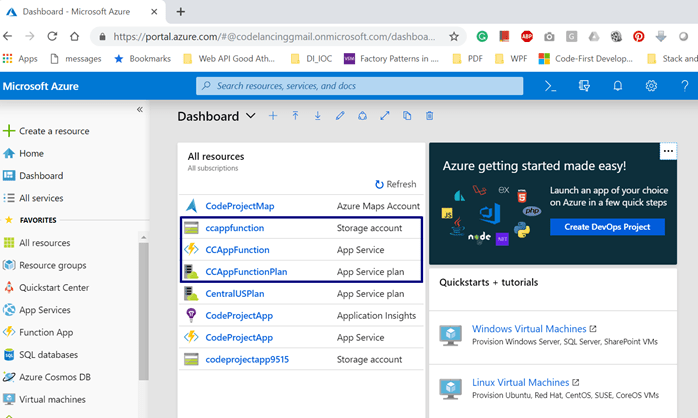Click the new dashboard plus icon

tap(273, 116)
